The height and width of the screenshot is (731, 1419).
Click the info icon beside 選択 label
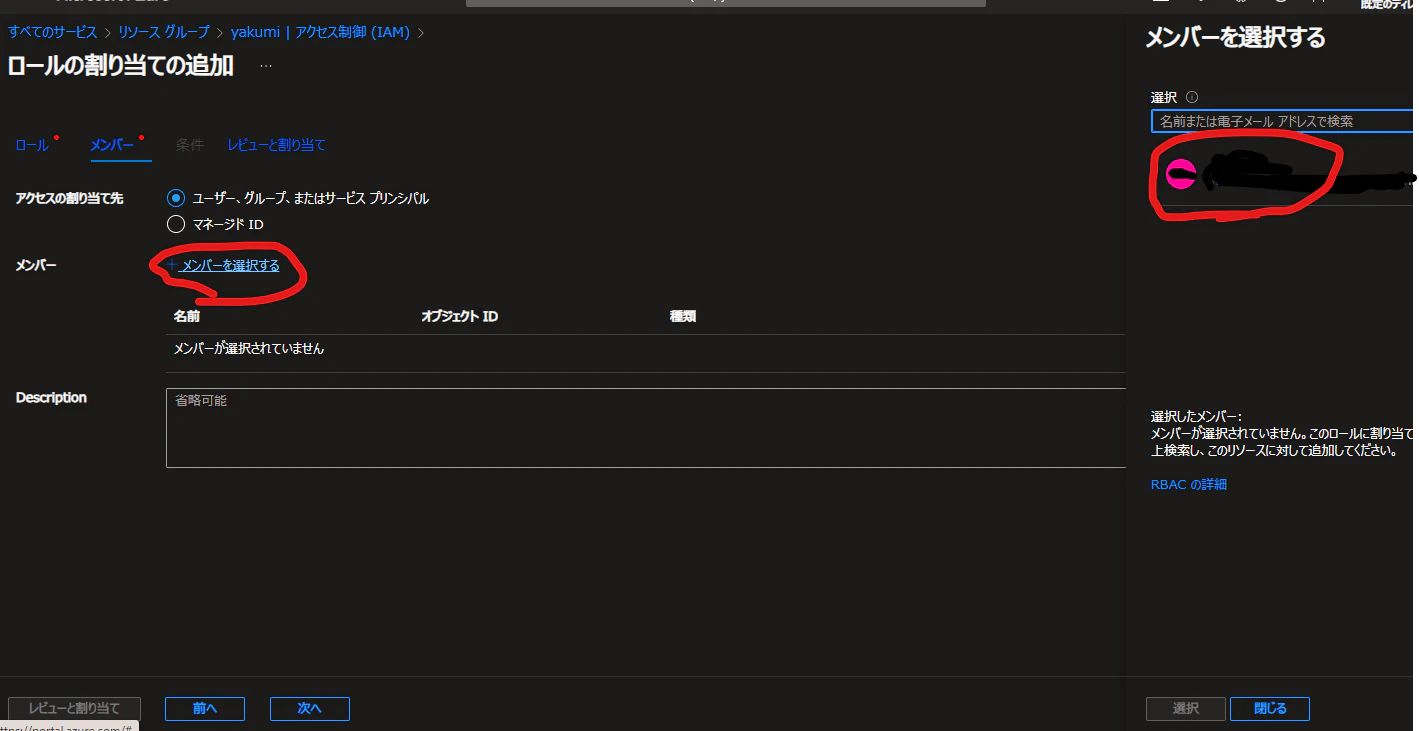(x=1192, y=97)
